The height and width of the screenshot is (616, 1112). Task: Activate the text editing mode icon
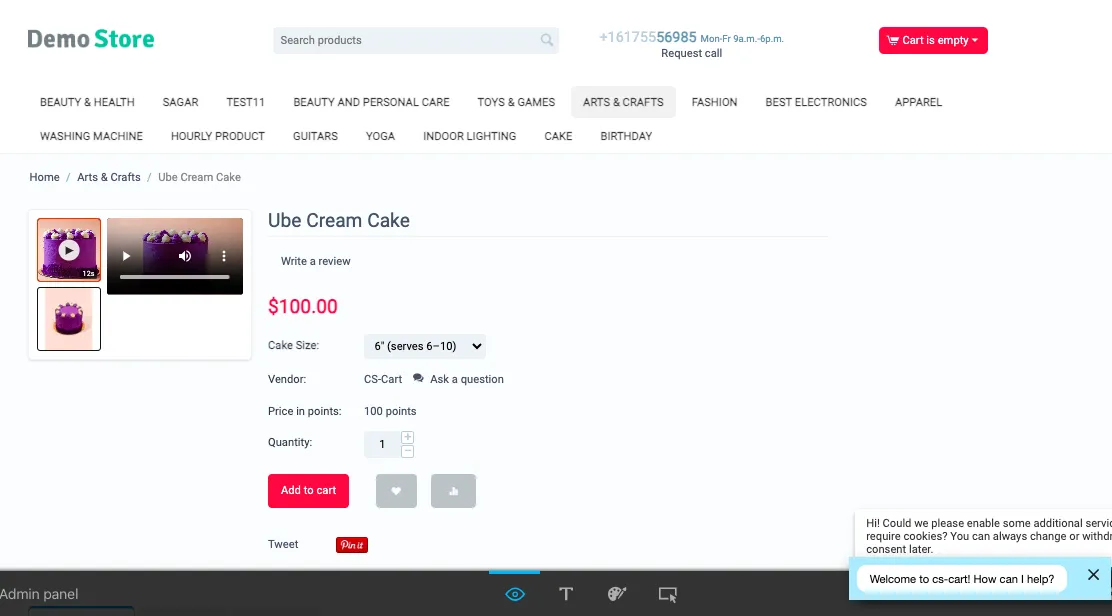(566, 594)
